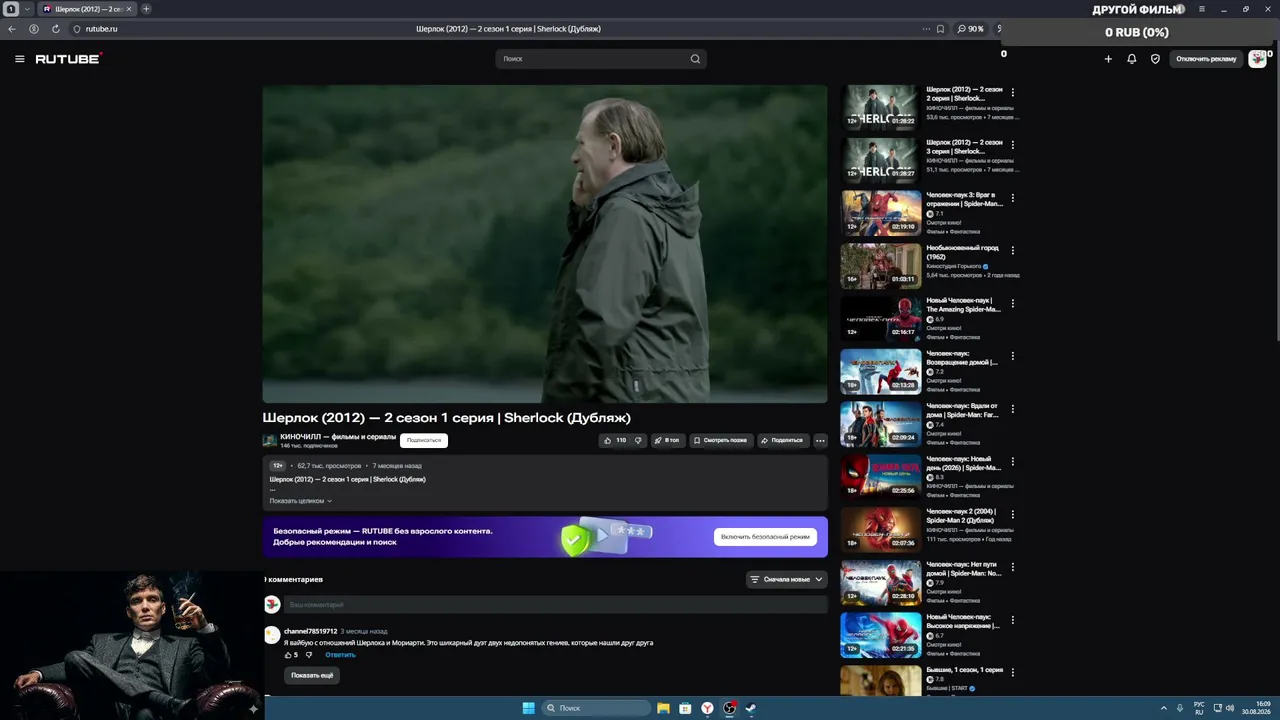Open options for Sherlock 2 сезон 3 серия

[x=1012, y=145]
